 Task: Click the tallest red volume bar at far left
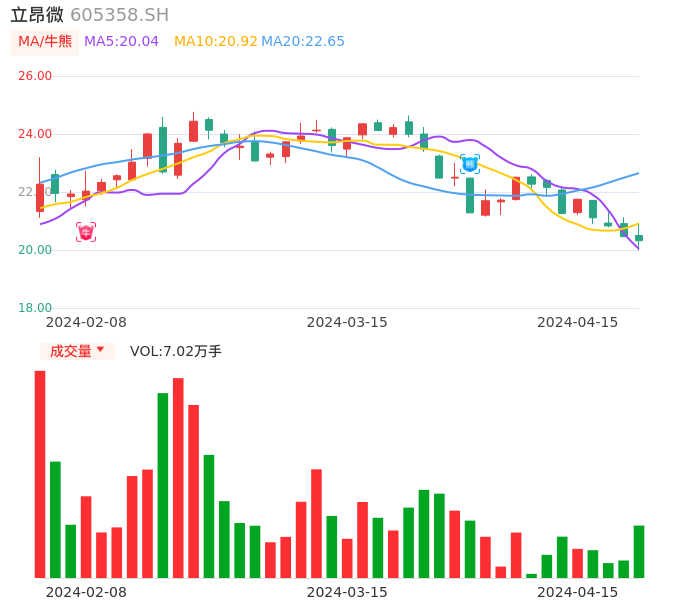pos(40,474)
